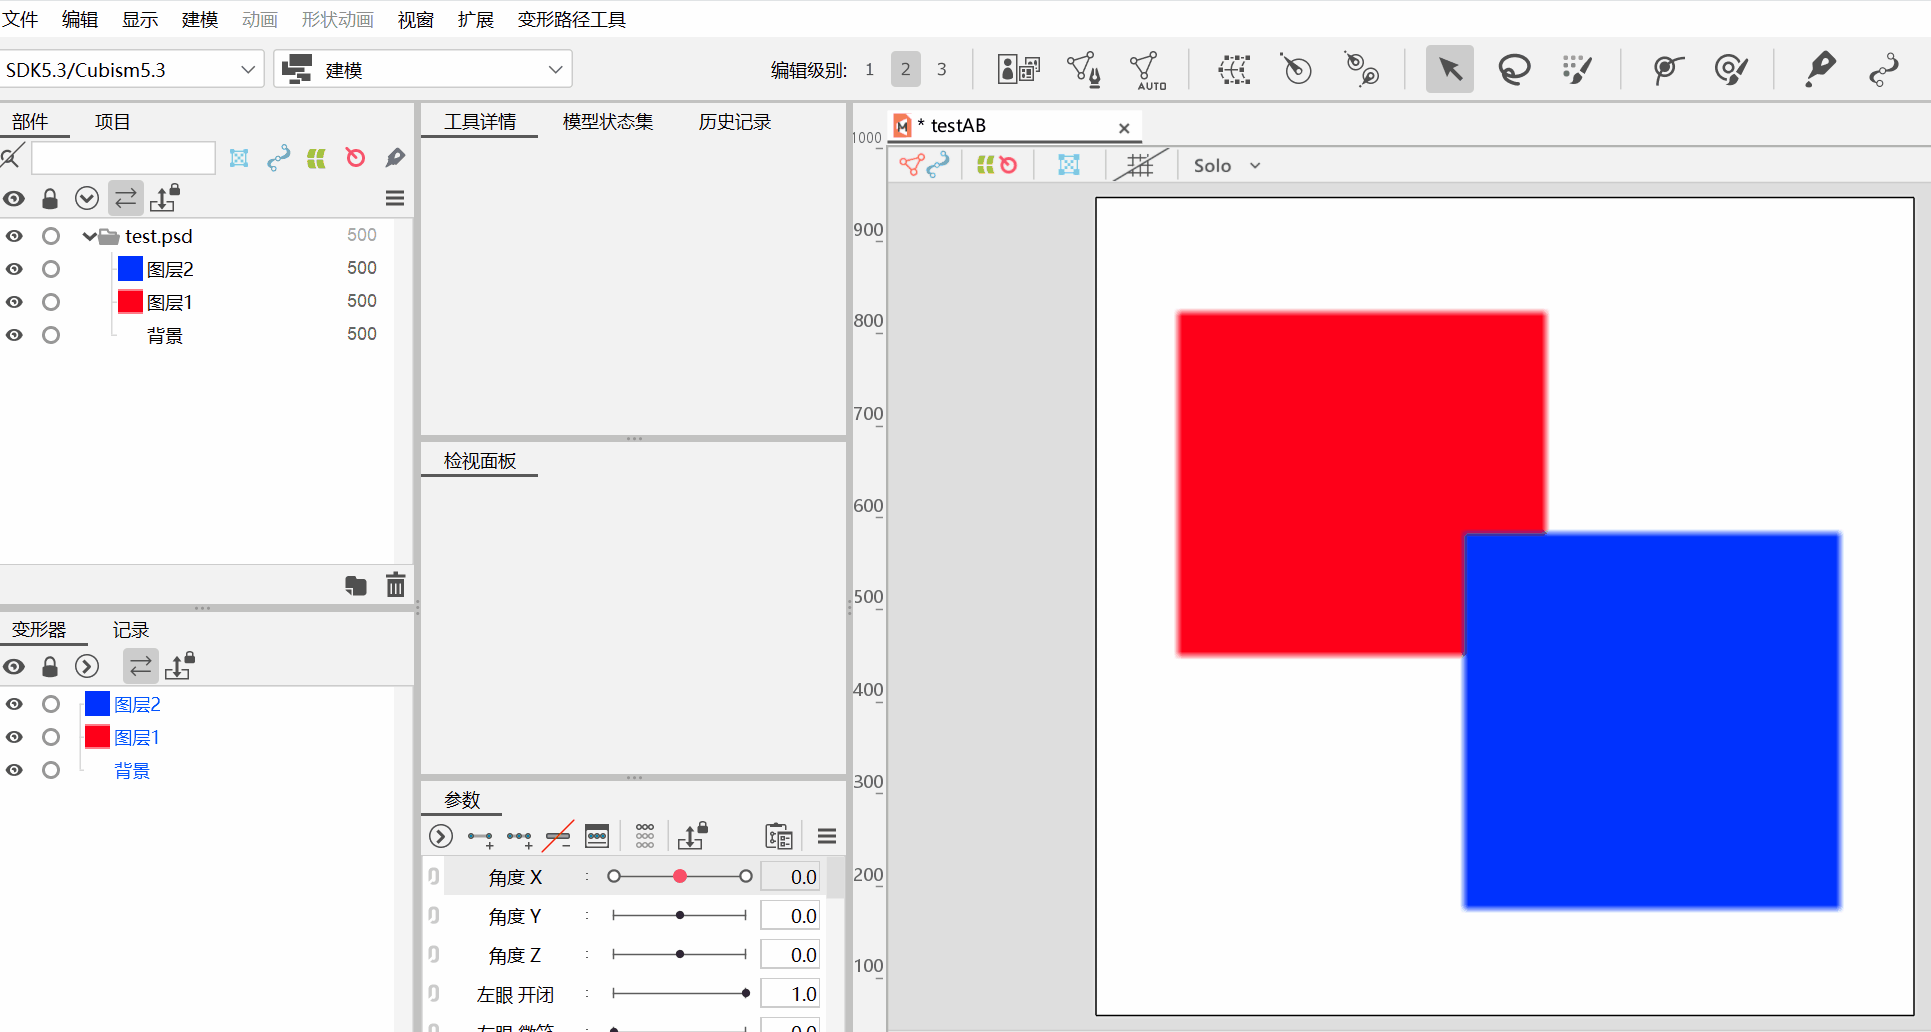Viewport: 1931px width, 1032px height.
Task: Select the brush selection tool
Action: pos(1576,69)
